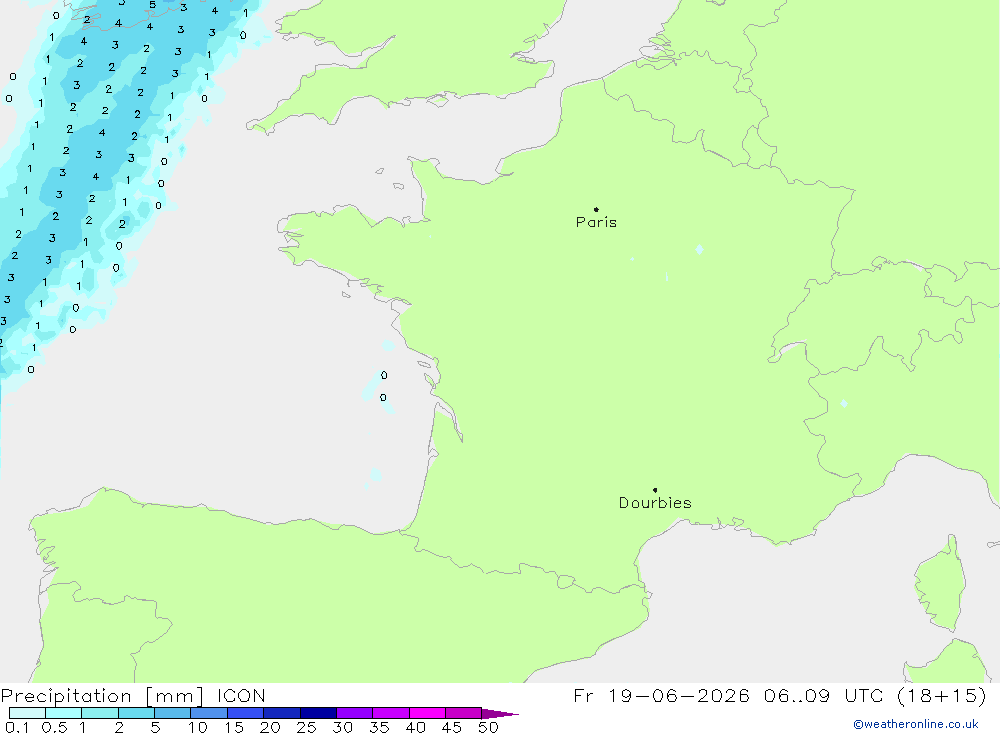This screenshot has height=733, width=1000.
Task: Click the above-50 mm legend arrow tip
Action: click(x=501, y=714)
